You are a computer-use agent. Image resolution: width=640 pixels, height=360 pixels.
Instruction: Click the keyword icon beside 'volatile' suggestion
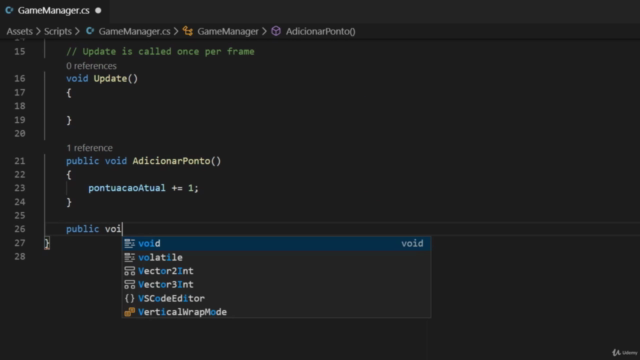tap(129, 258)
